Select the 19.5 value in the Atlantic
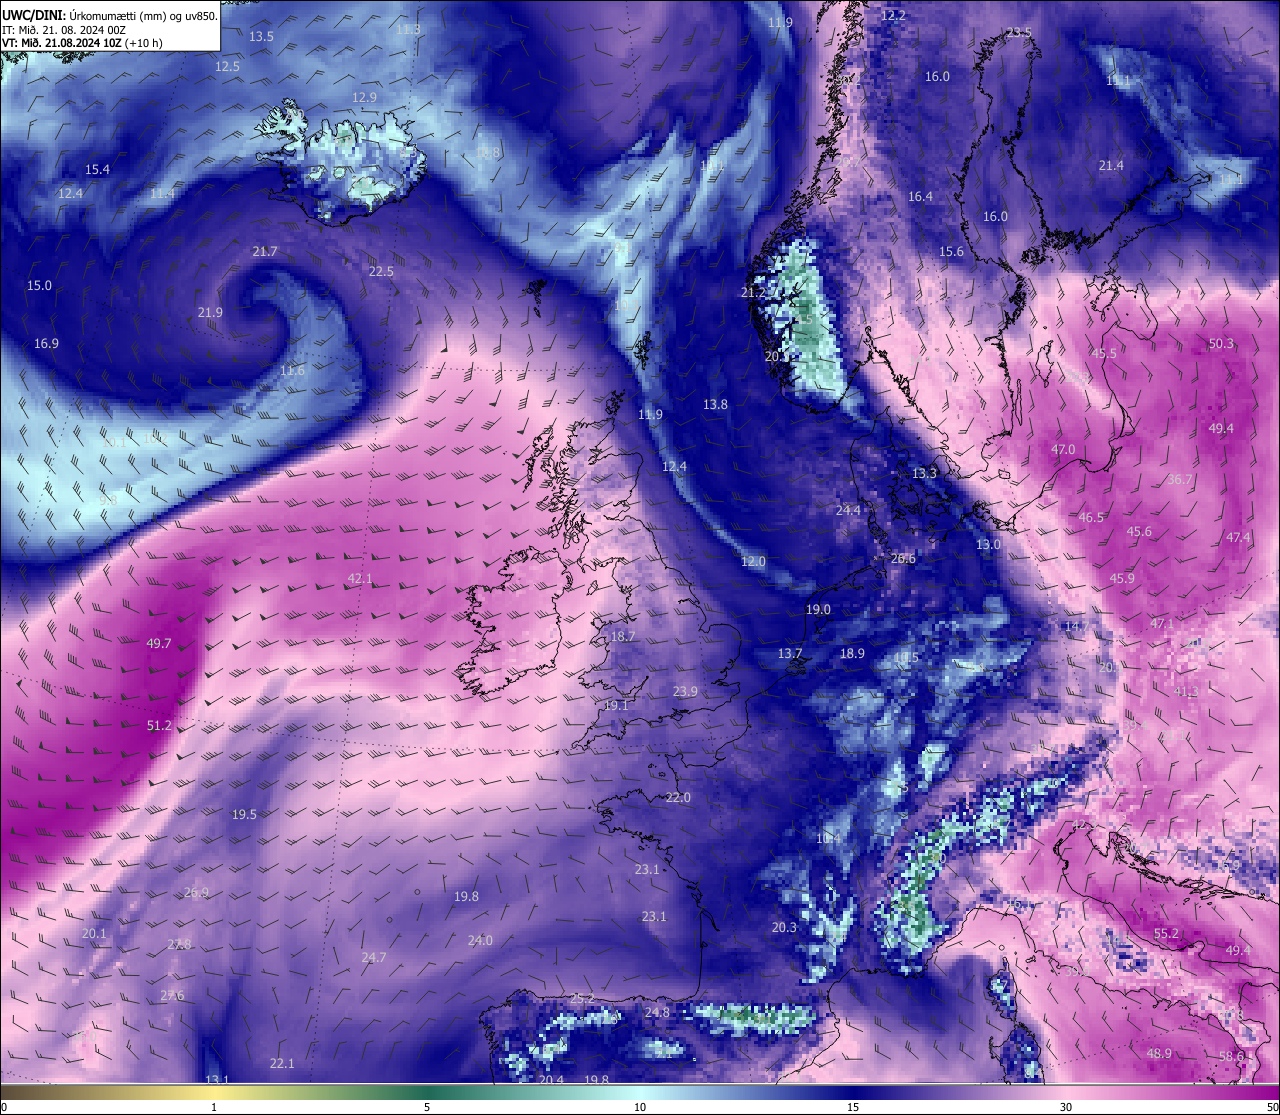1280x1115 pixels. pyautogui.click(x=244, y=814)
